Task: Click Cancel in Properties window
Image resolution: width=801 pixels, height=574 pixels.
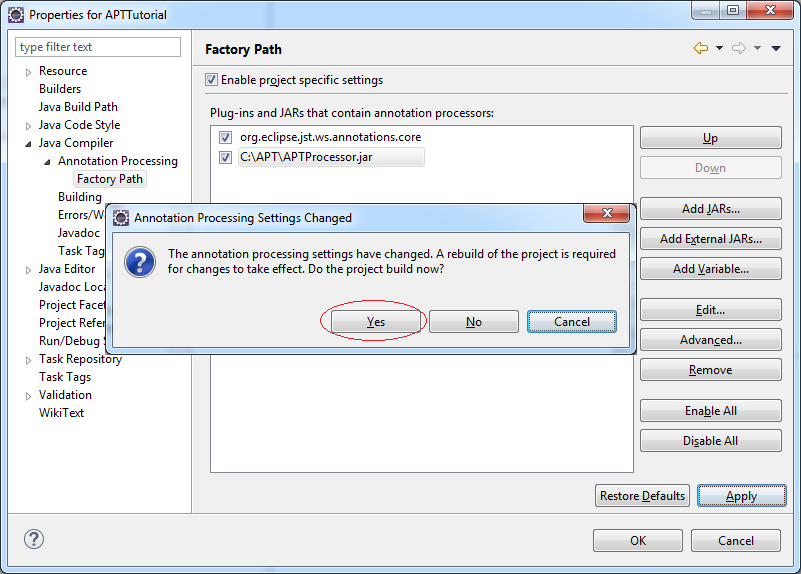Action: click(x=736, y=540)
